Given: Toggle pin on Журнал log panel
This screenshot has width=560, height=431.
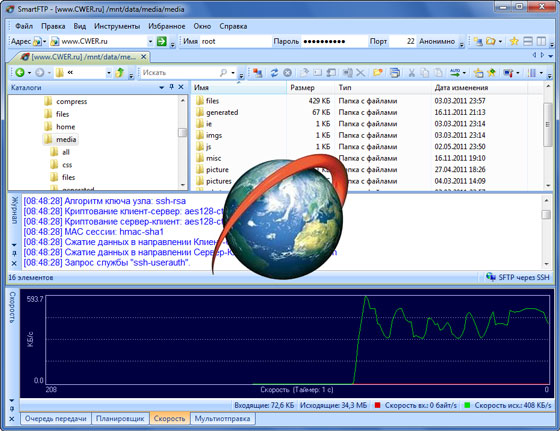Looking at the screenshot, I should (x=14, y=254).
